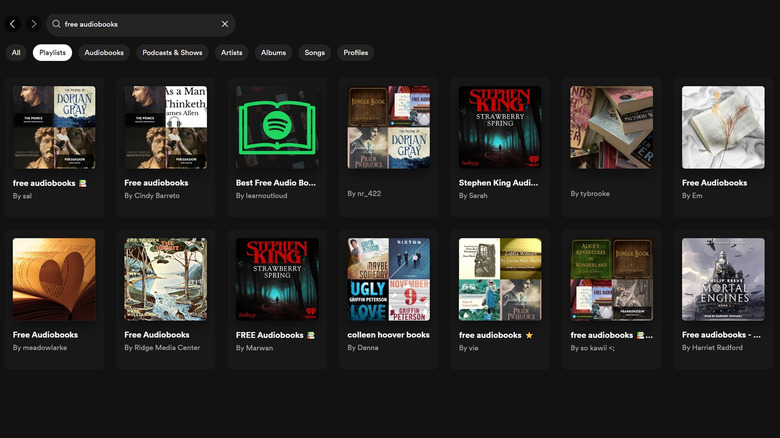Select the colleen hoover books playlist title

388,335
